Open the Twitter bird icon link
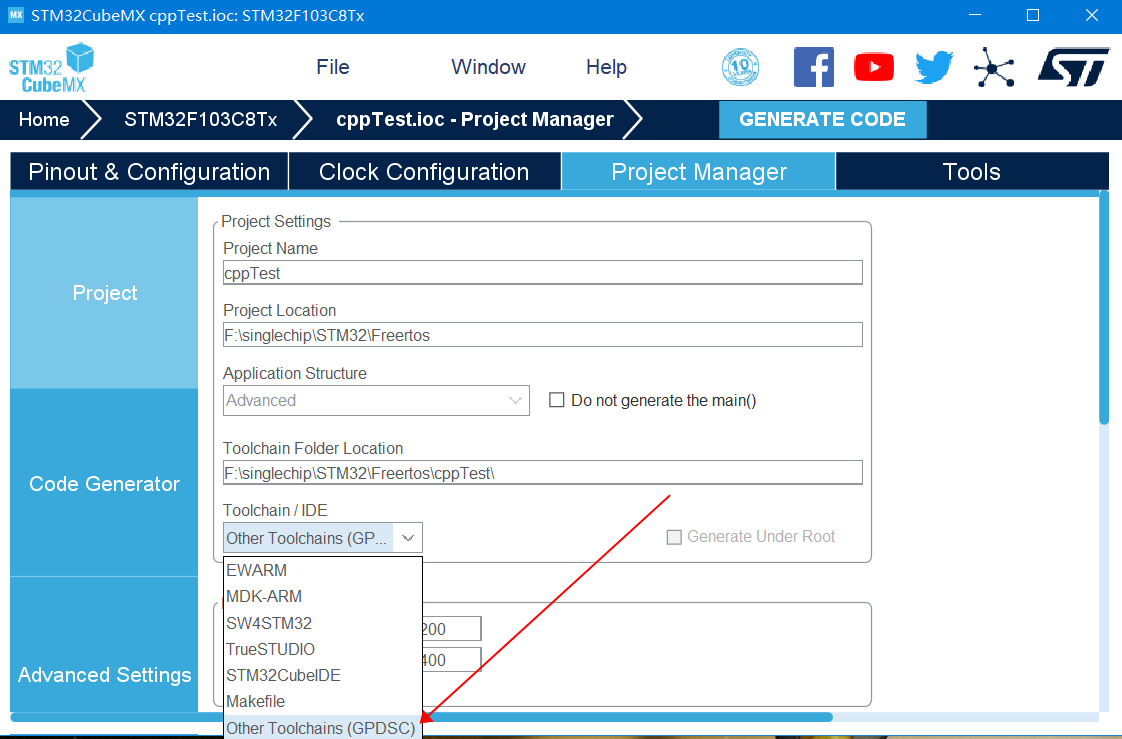This screenshot has height=739, width=1122. coord(935,67)
